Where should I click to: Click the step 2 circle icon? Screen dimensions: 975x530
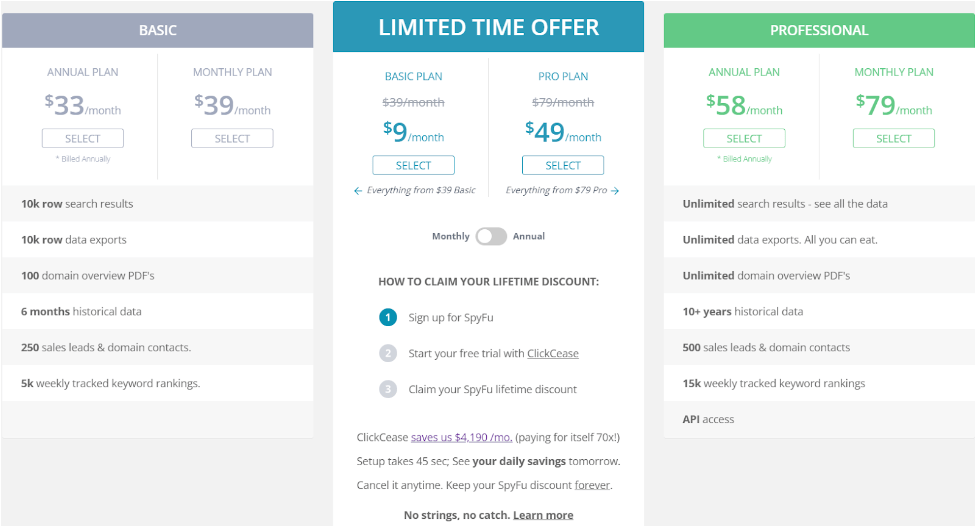[x=388, y=353]
